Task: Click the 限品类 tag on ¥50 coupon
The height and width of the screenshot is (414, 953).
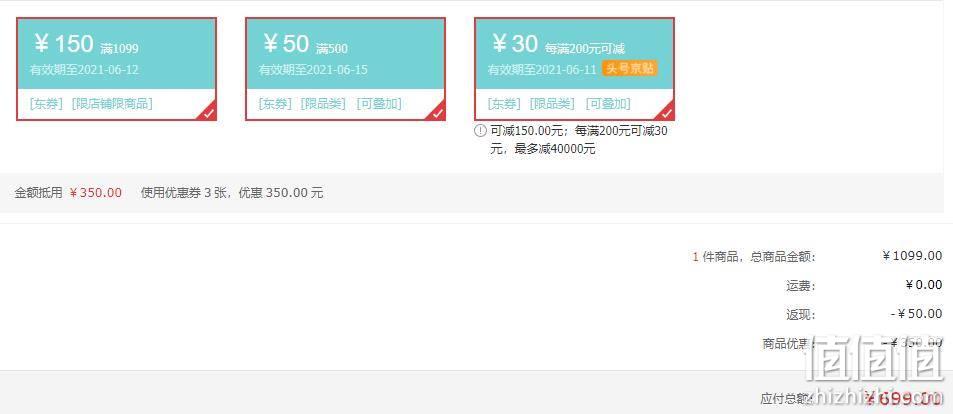Action: (x=323, y=103)
